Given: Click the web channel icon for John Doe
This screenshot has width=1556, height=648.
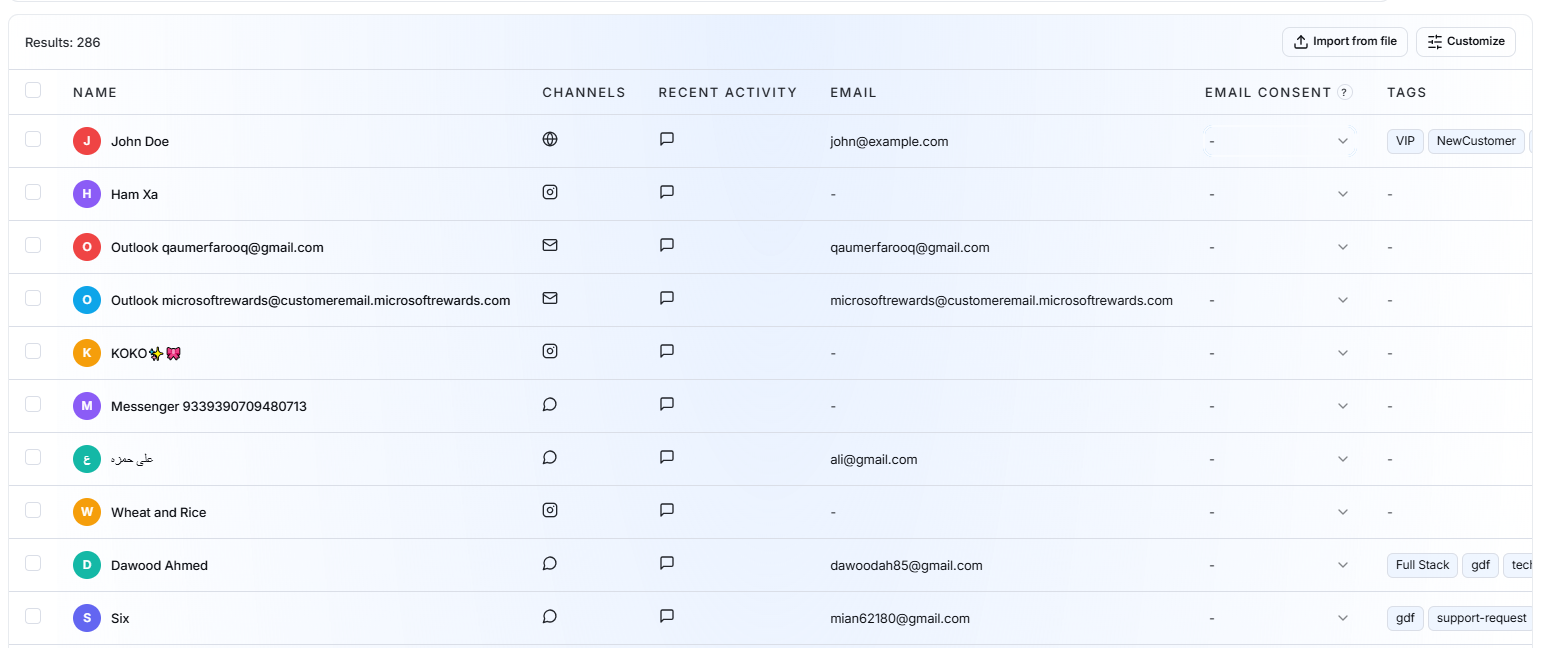Looking at the screenshot, I should (549, 139).
